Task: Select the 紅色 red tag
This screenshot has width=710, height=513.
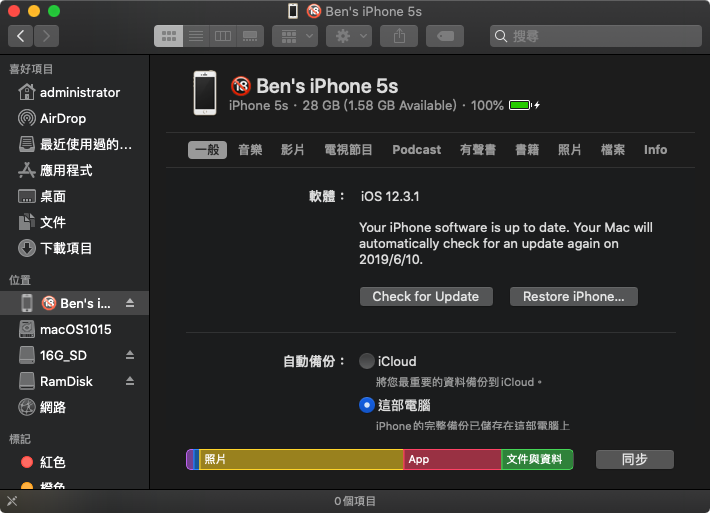Action: (x=75, y=462)
